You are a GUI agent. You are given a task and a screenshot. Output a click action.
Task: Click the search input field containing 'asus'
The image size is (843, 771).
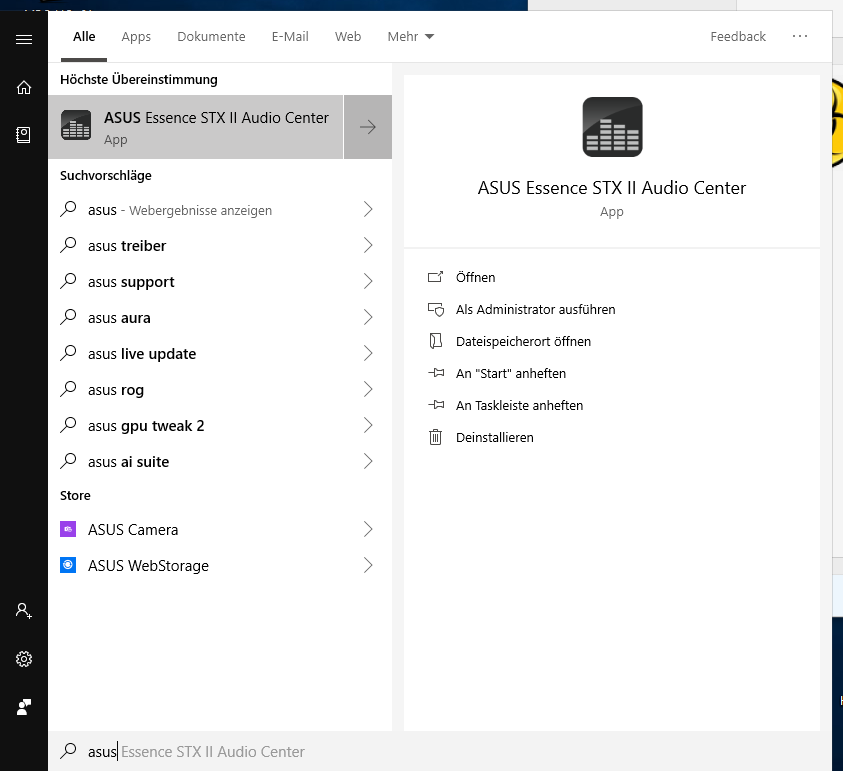[440, 751]
